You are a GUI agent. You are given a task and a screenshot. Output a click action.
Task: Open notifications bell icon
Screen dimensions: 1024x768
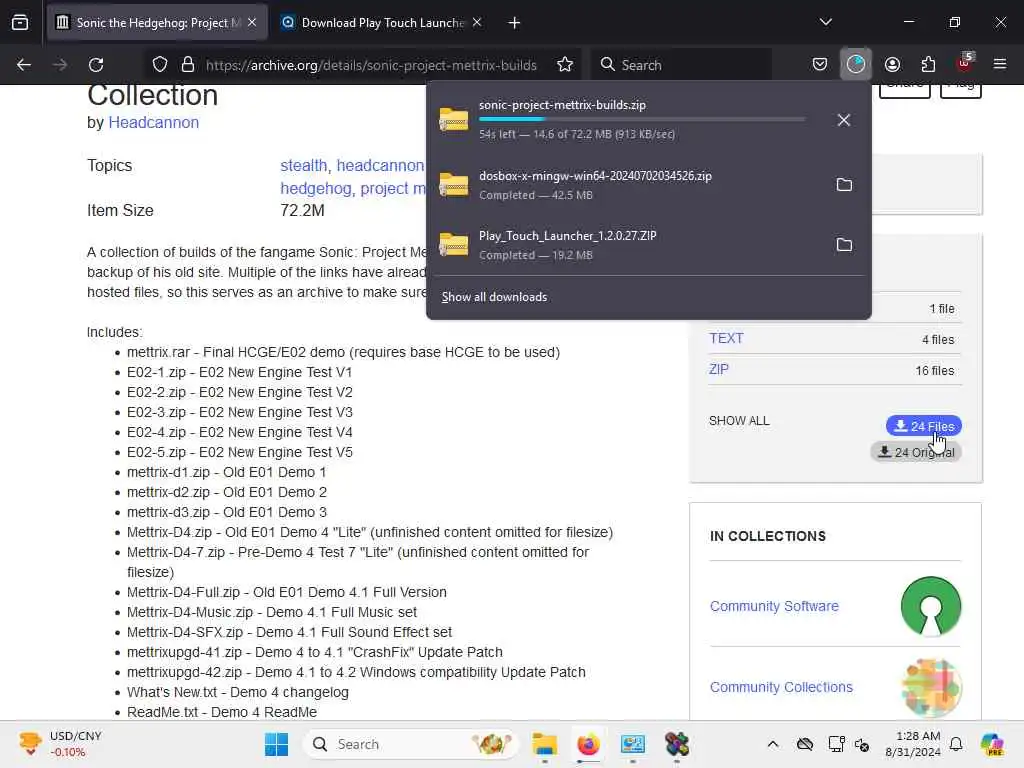click(956, 744)
